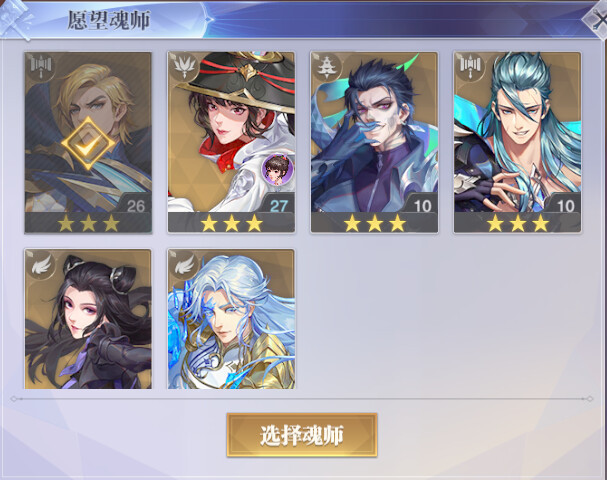607x480 pixels.
Task: Select the black-haired female hero card
Action: pos(88,319)
